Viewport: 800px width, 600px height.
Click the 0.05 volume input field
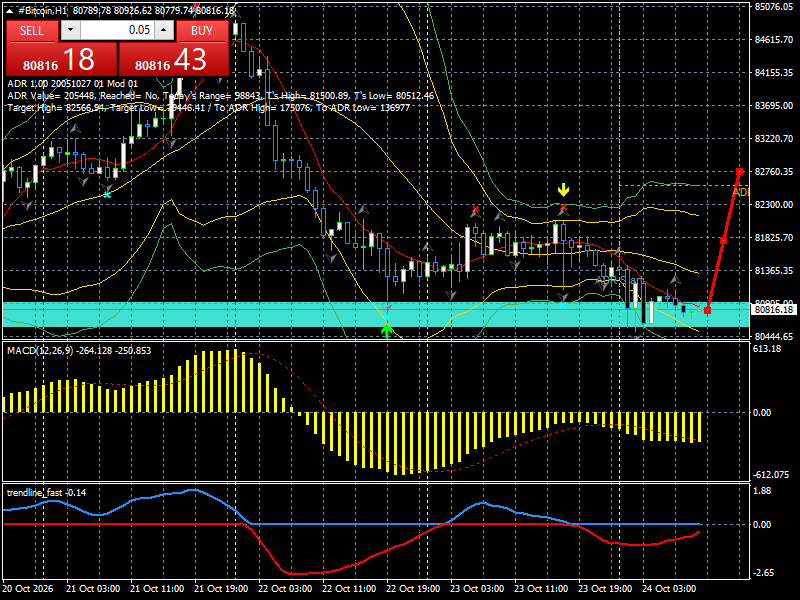[x=117, y=30]
